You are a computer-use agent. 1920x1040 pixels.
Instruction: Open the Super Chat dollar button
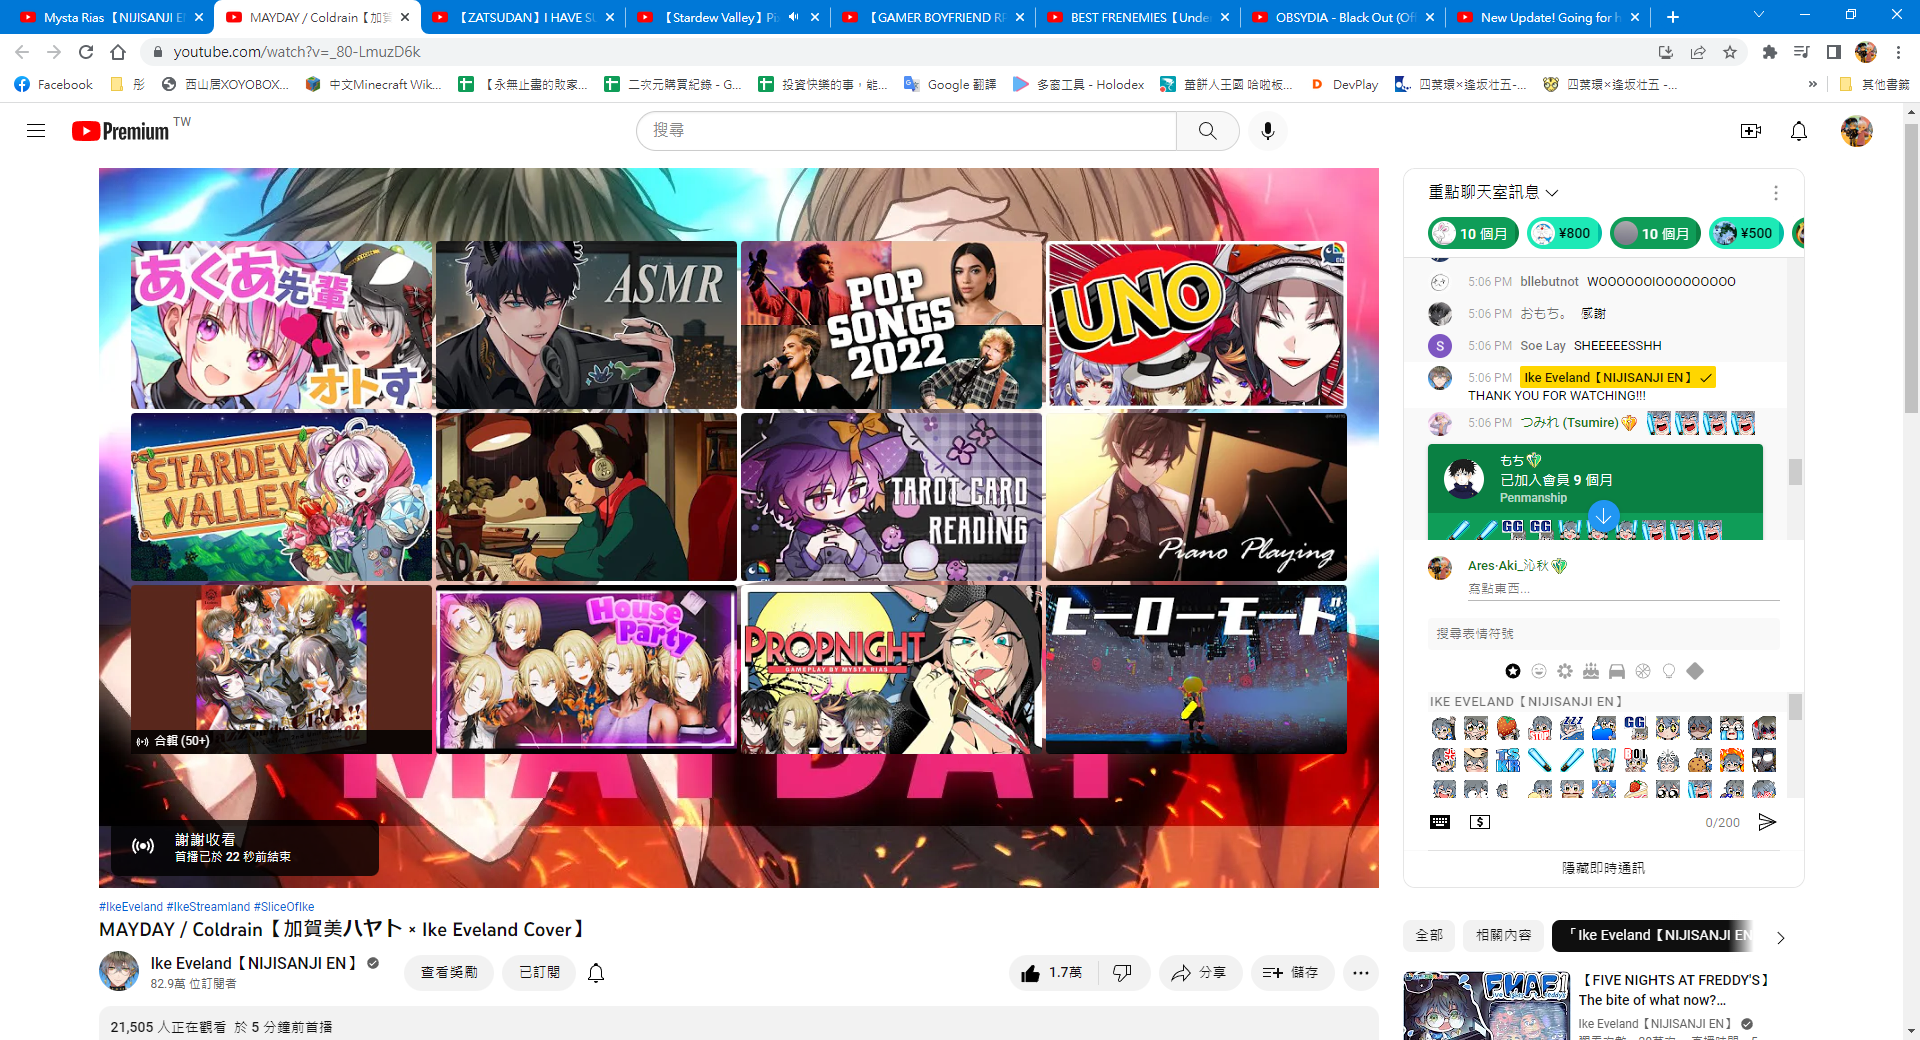click(1480, 822)
